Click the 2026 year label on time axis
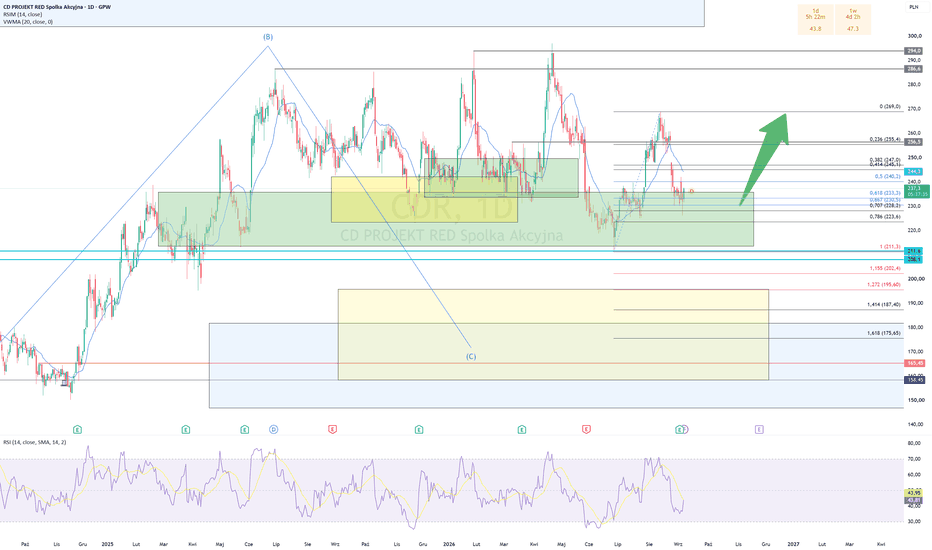Image resolution: width=932 pixels, height=550 pixels. click(x=449, y=544)
